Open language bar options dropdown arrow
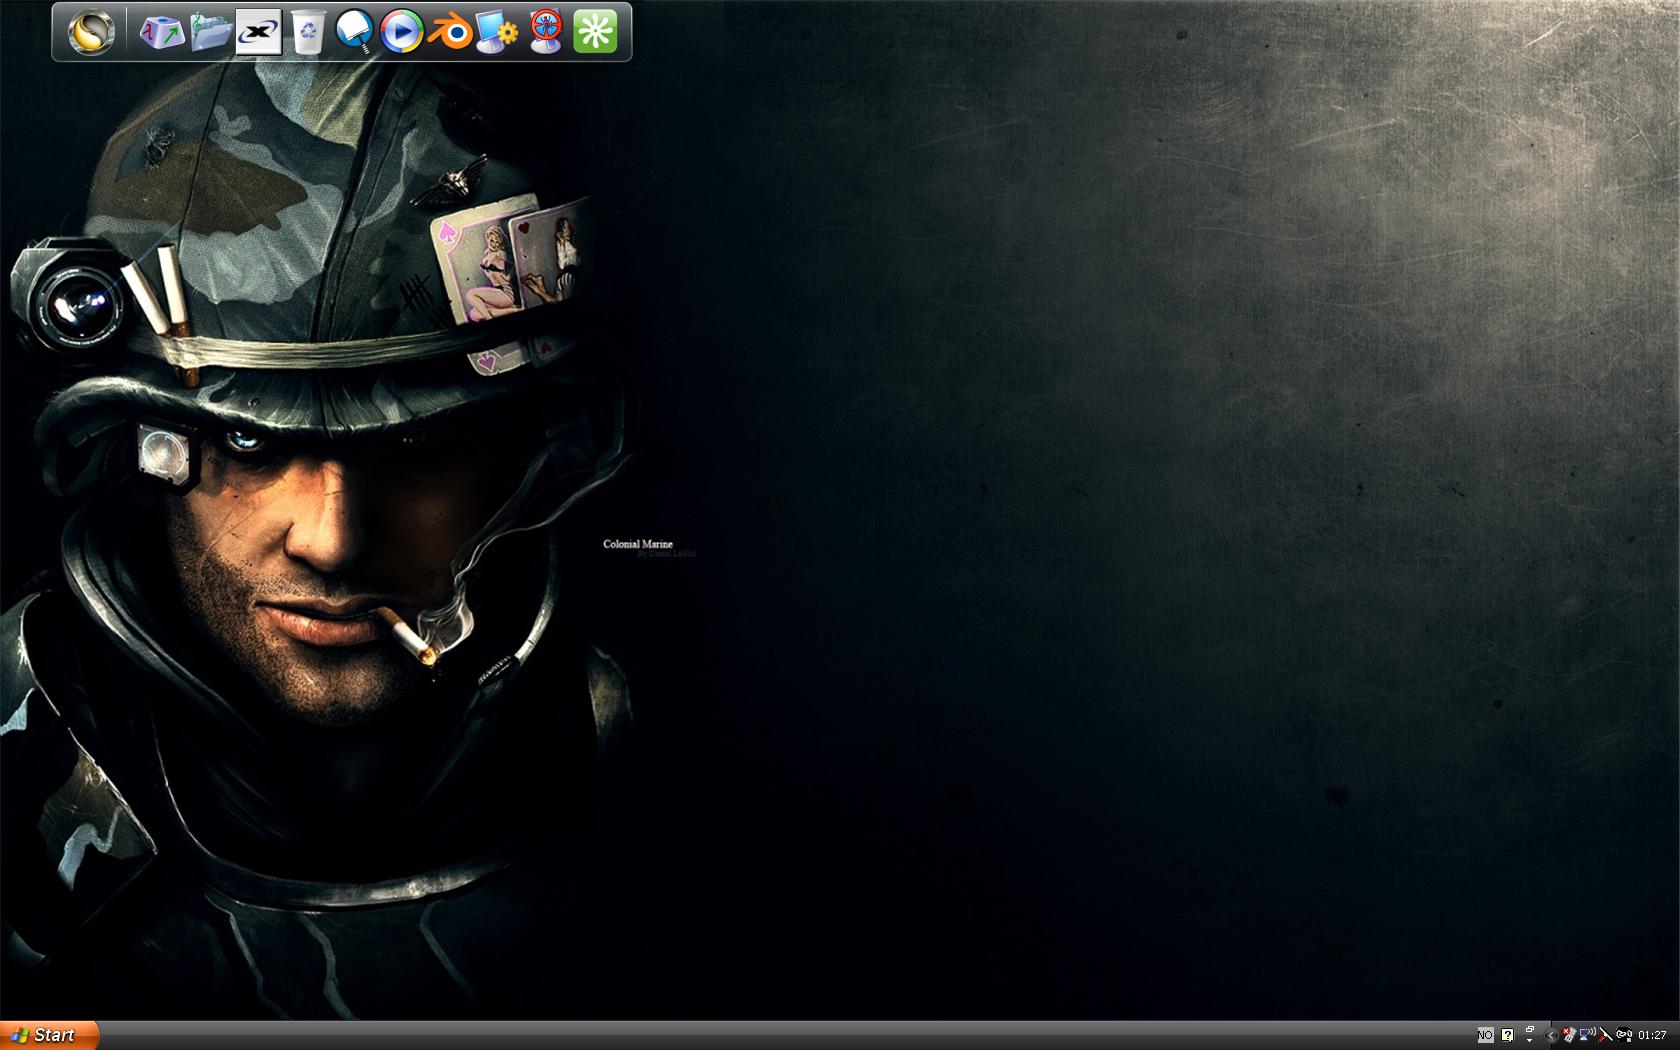This screenshot has width=1680, height=1050. 1530,1040
